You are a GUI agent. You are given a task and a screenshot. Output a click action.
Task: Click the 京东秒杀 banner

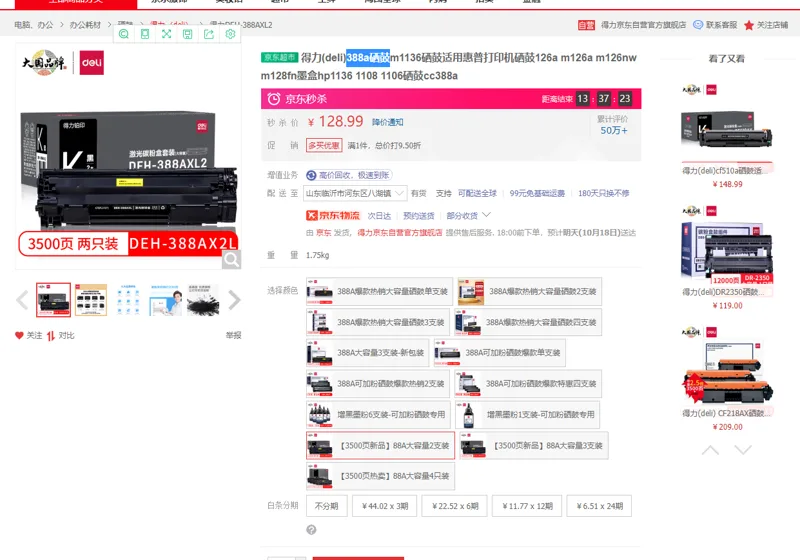(451, 98)
